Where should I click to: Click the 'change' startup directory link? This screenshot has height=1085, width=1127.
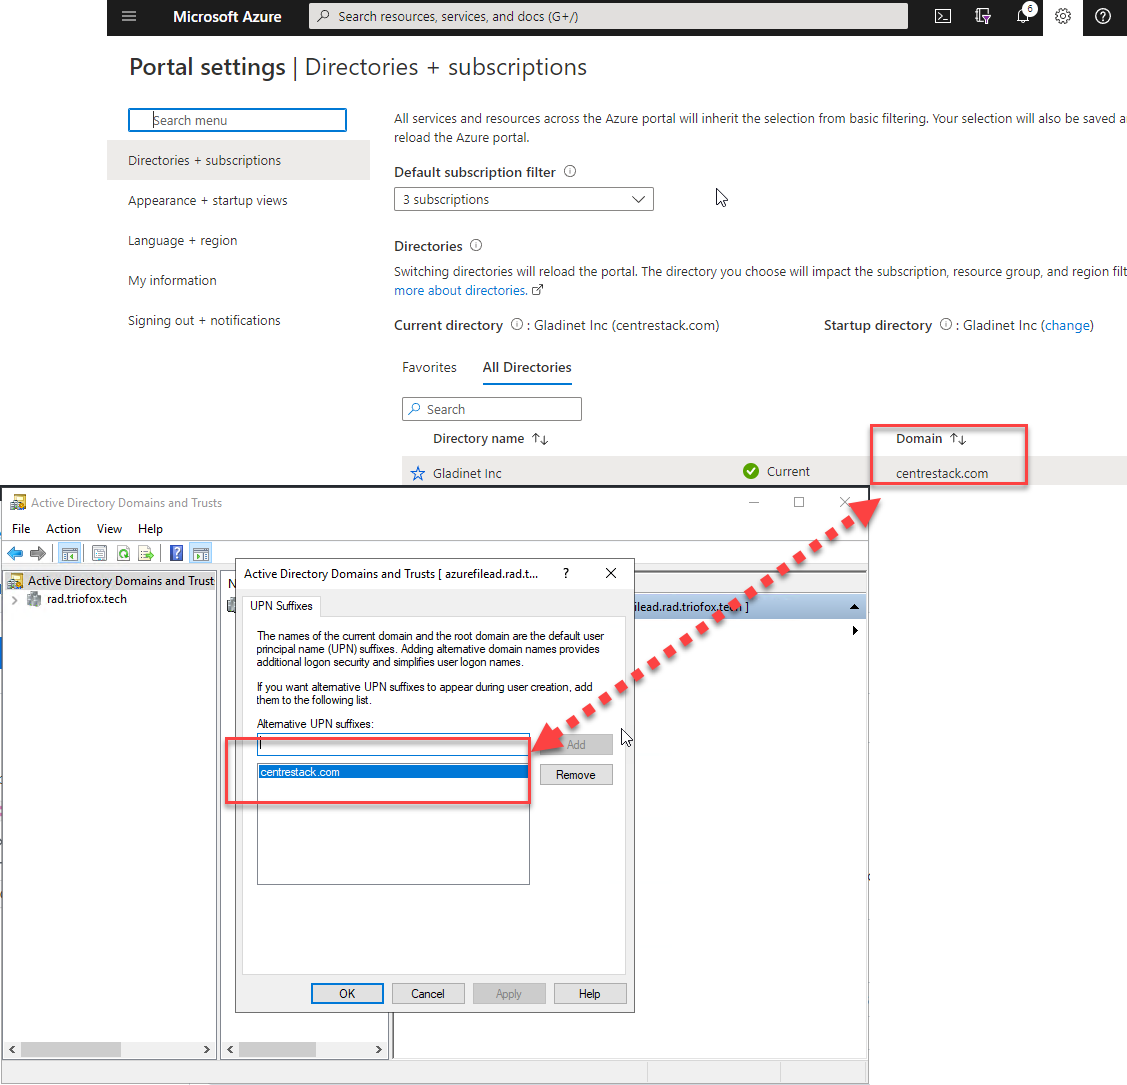coord(1067,325)
